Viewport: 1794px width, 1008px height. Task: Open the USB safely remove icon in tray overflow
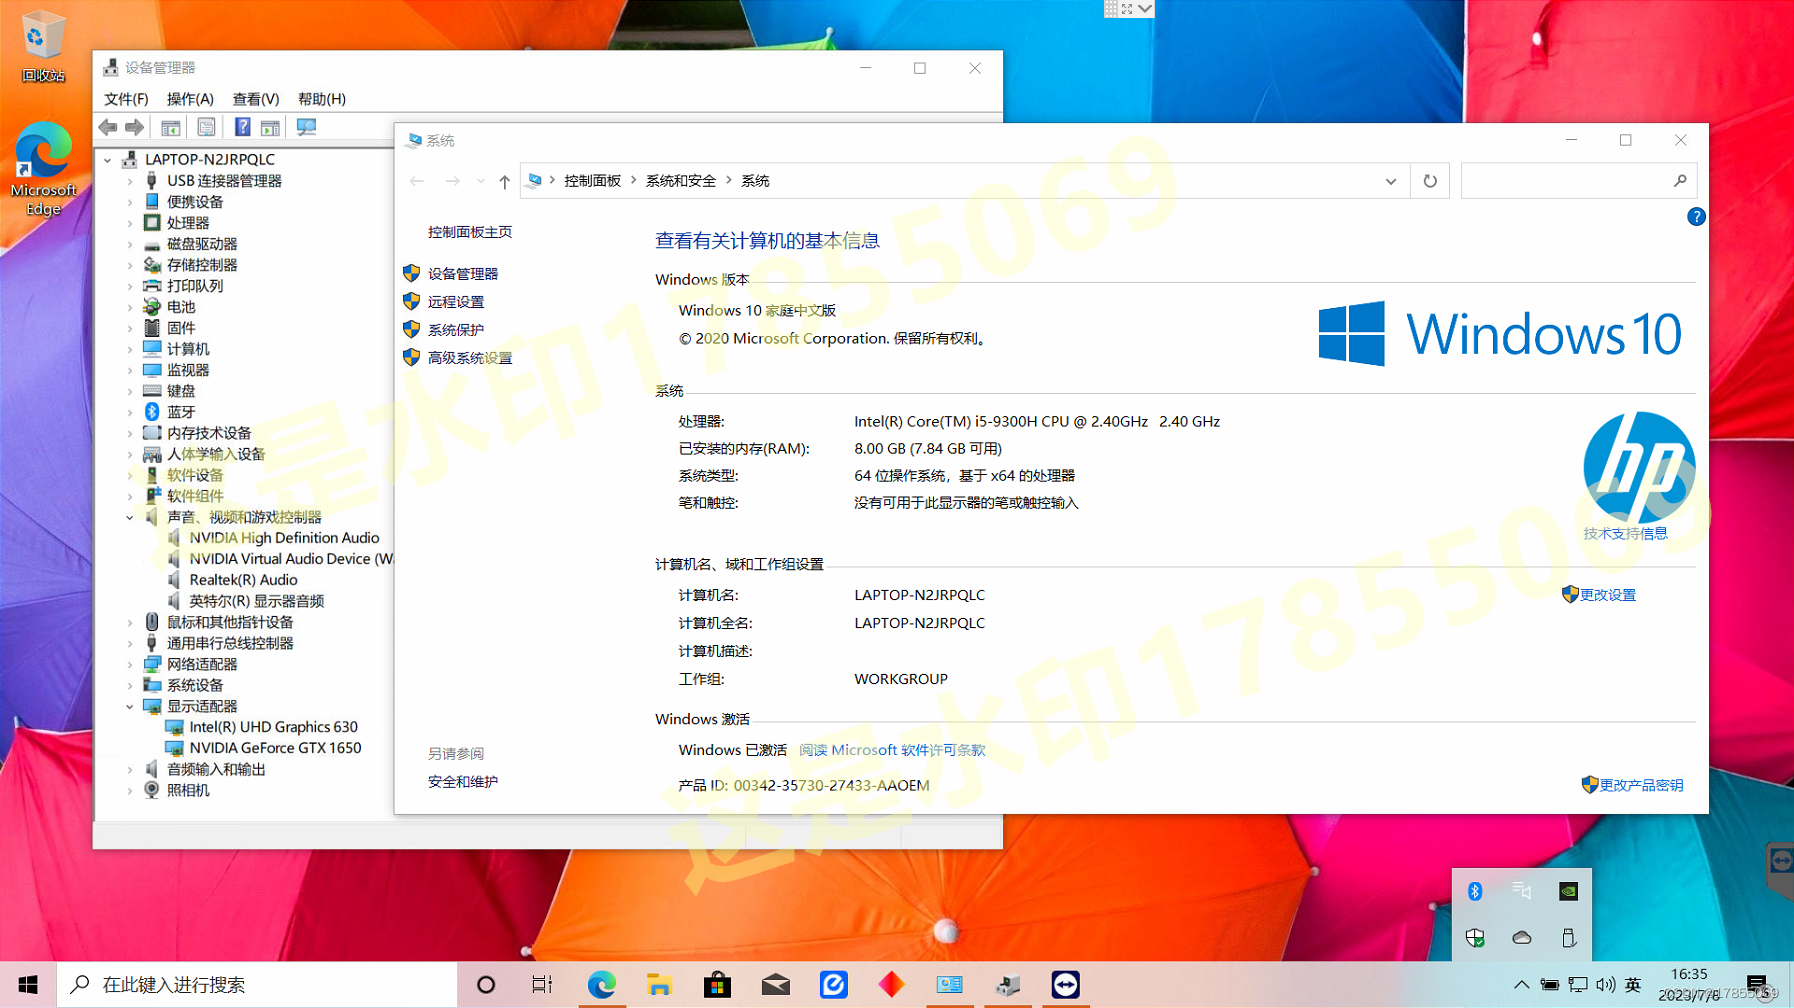point(1568,938)
